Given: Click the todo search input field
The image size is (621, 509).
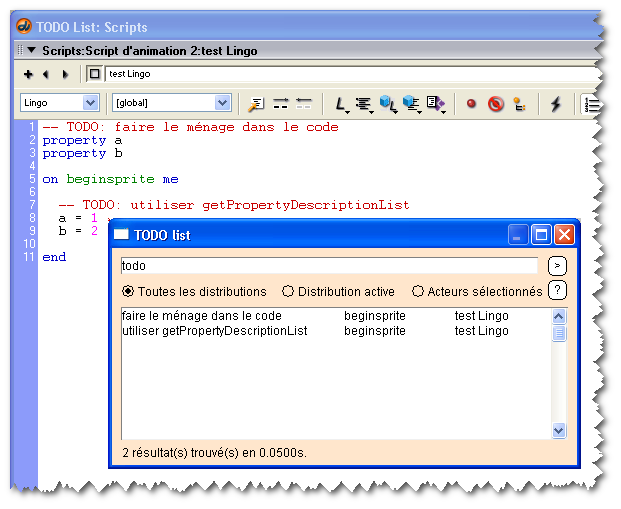Looking at the screenshot, I should 329,265.
